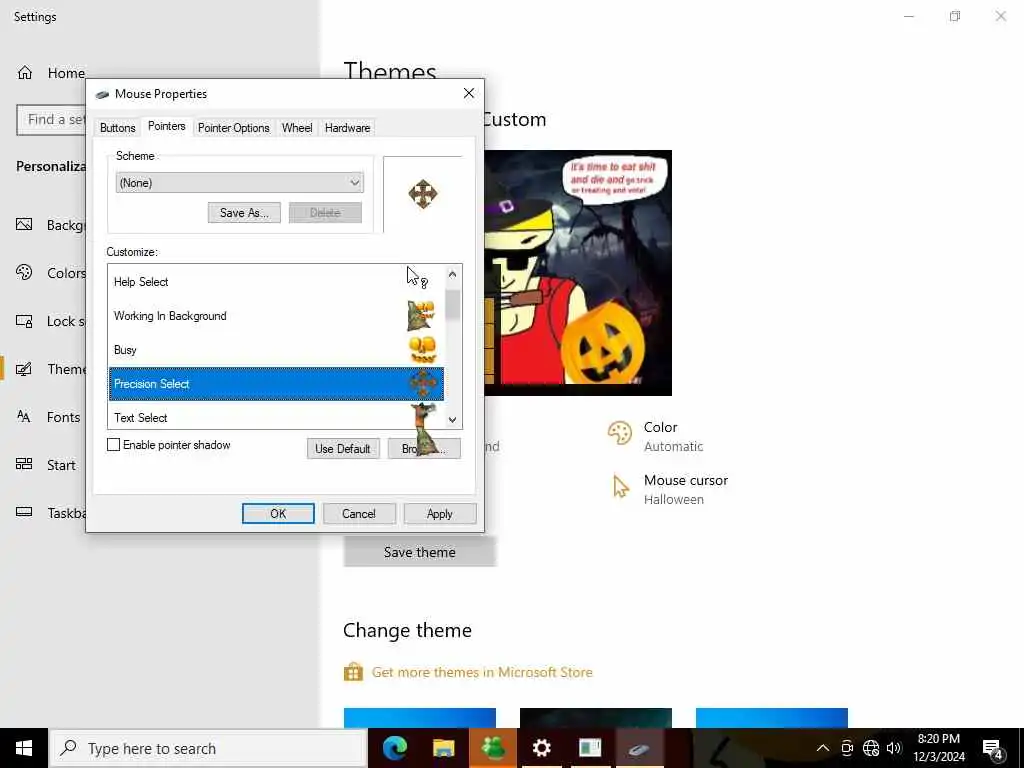The width and height of the screenshot is (1024, 768).
Task: Open Taskbar settings in sidebar
Action: (51, 513)
